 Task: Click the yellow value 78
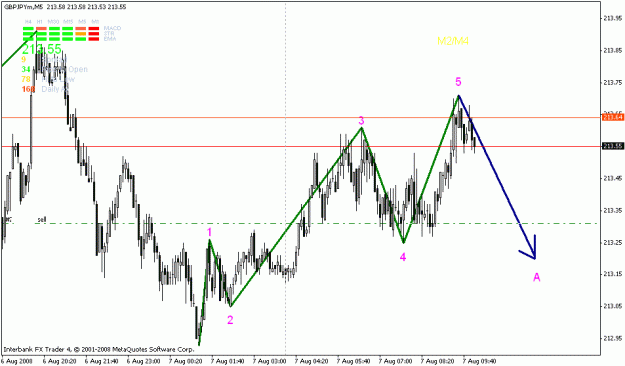pyautogui.click(x=26, y=79)
